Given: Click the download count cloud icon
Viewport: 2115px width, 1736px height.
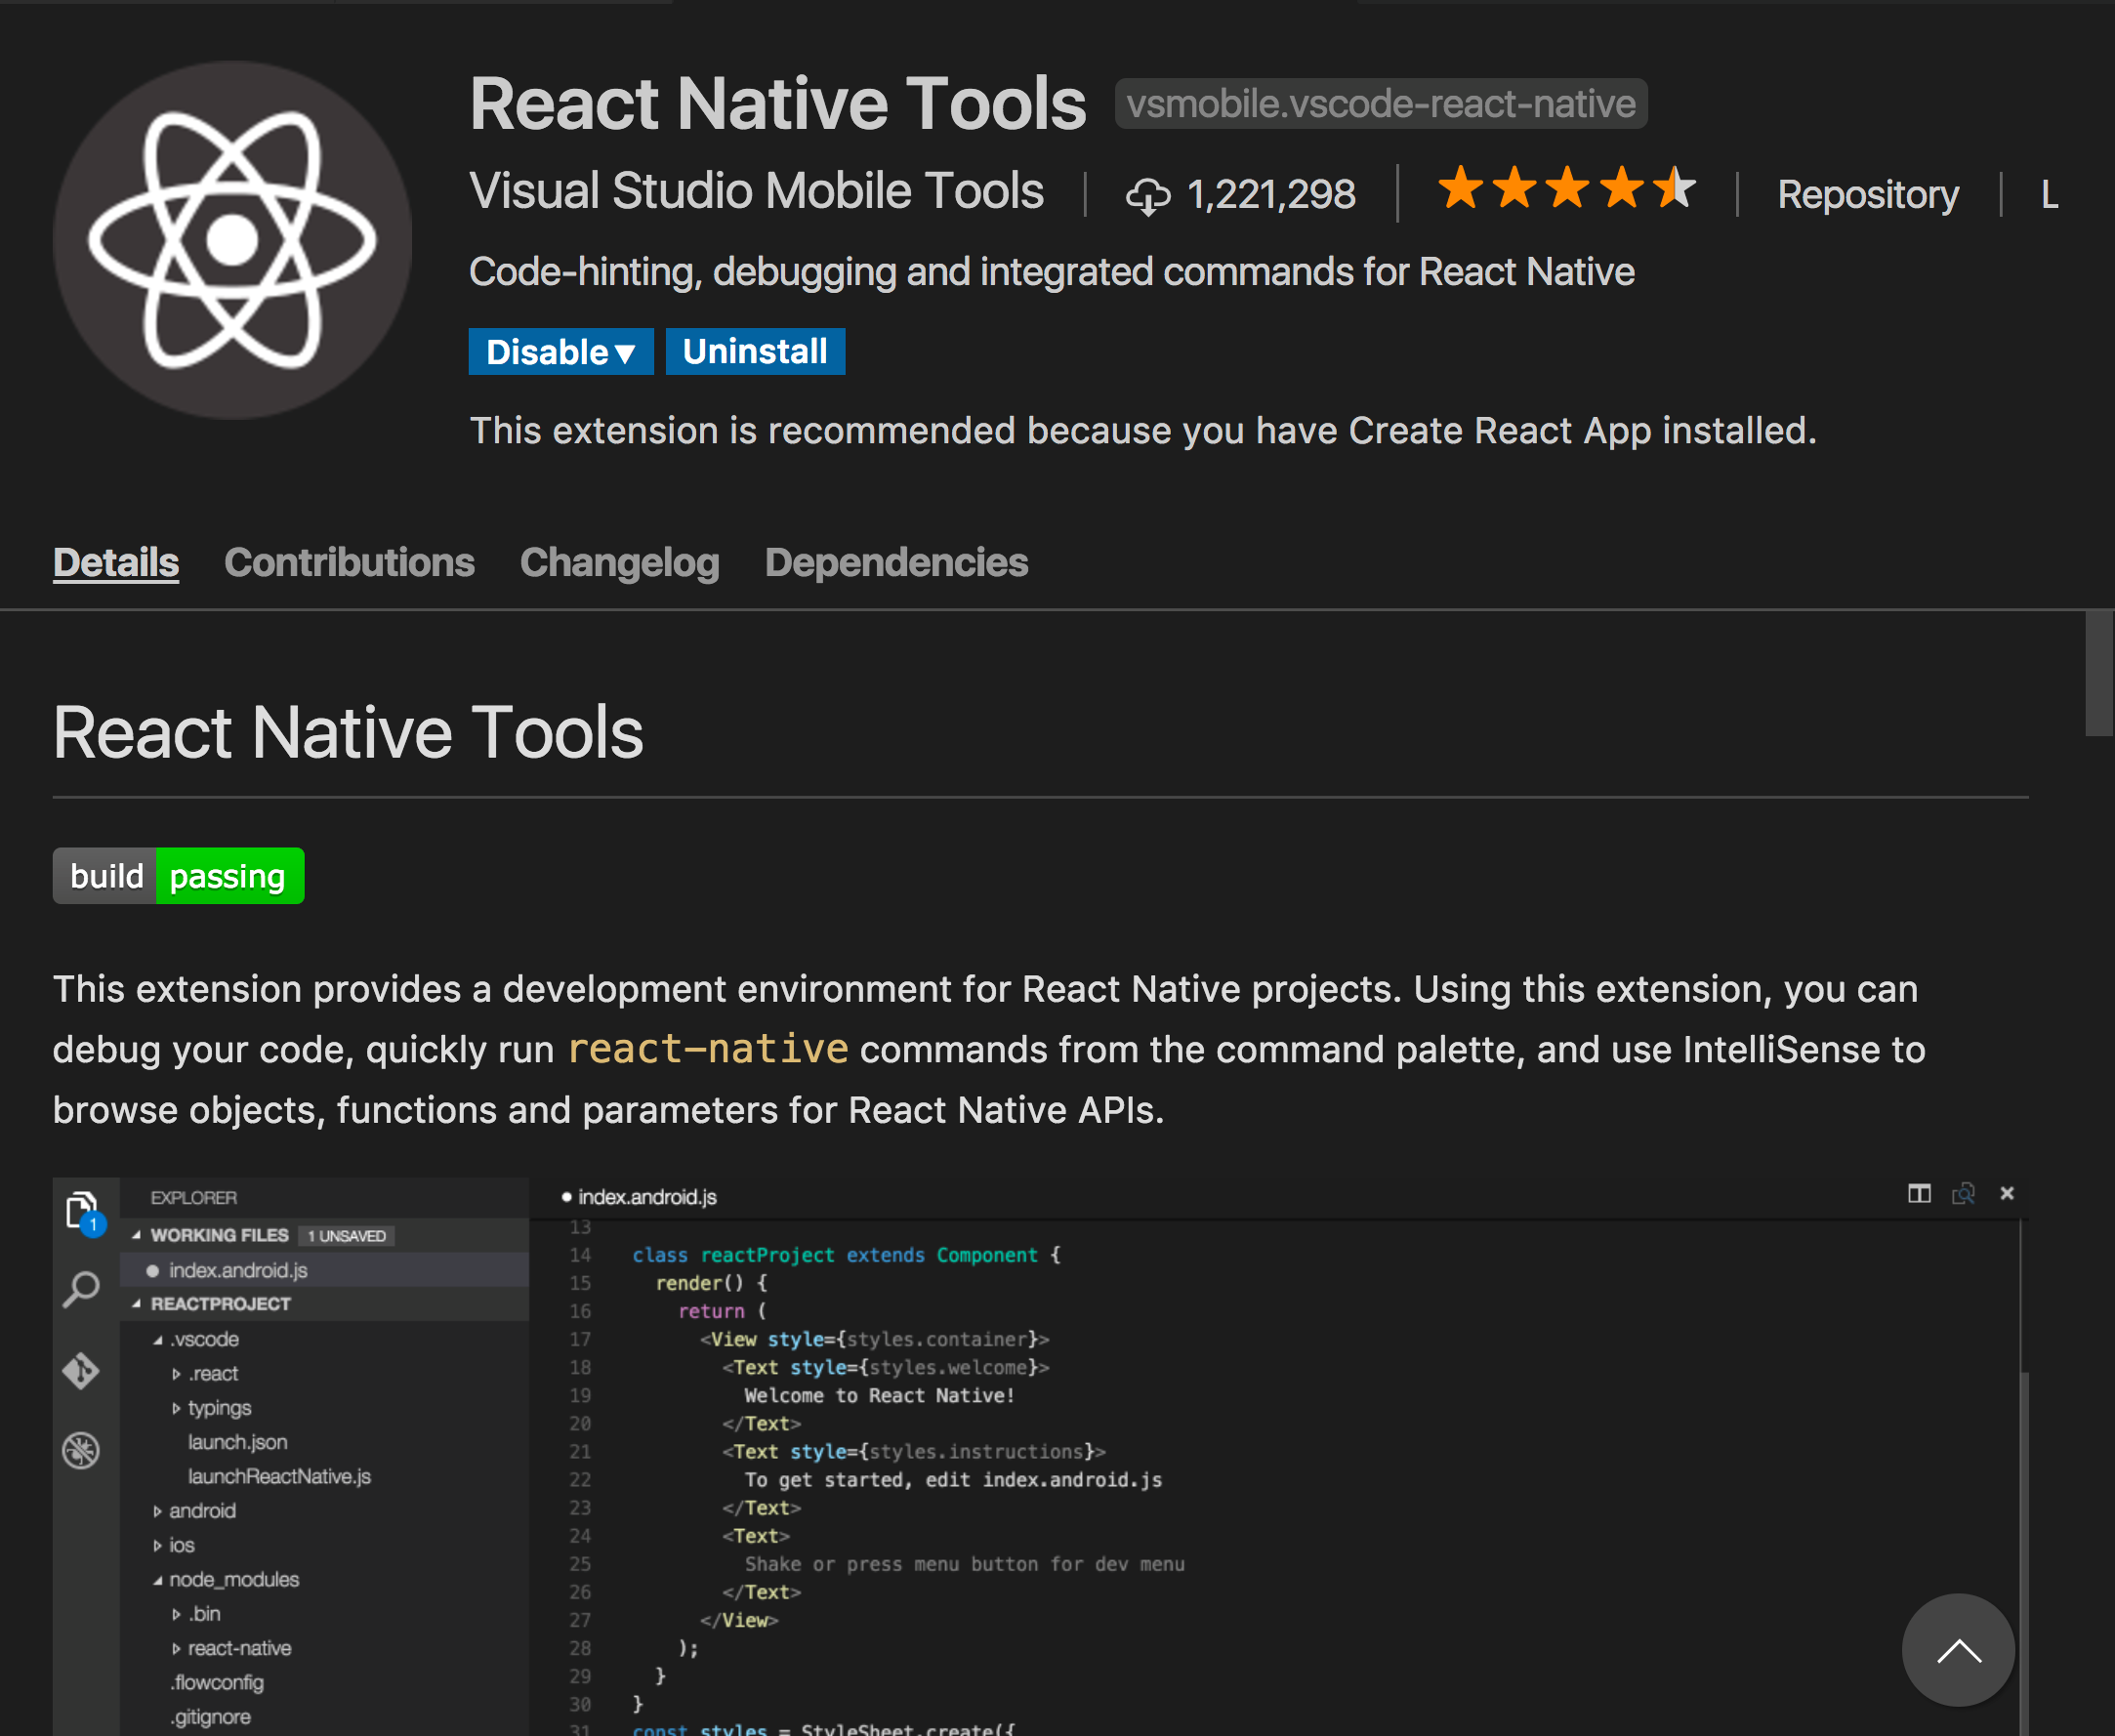Looking at the screenshot, I should (x=1147, y=195).
